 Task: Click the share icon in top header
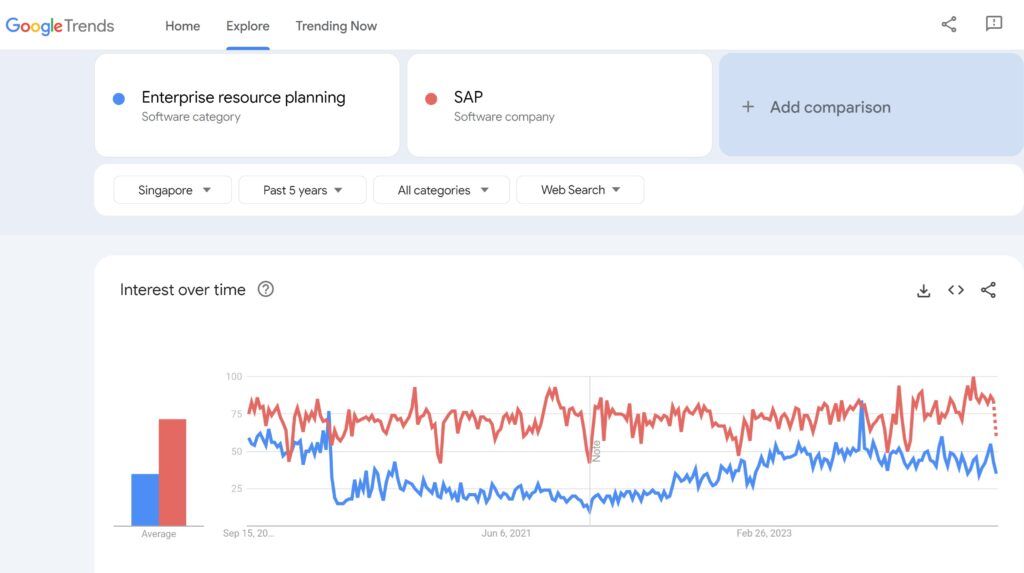[x=948, y=25]
